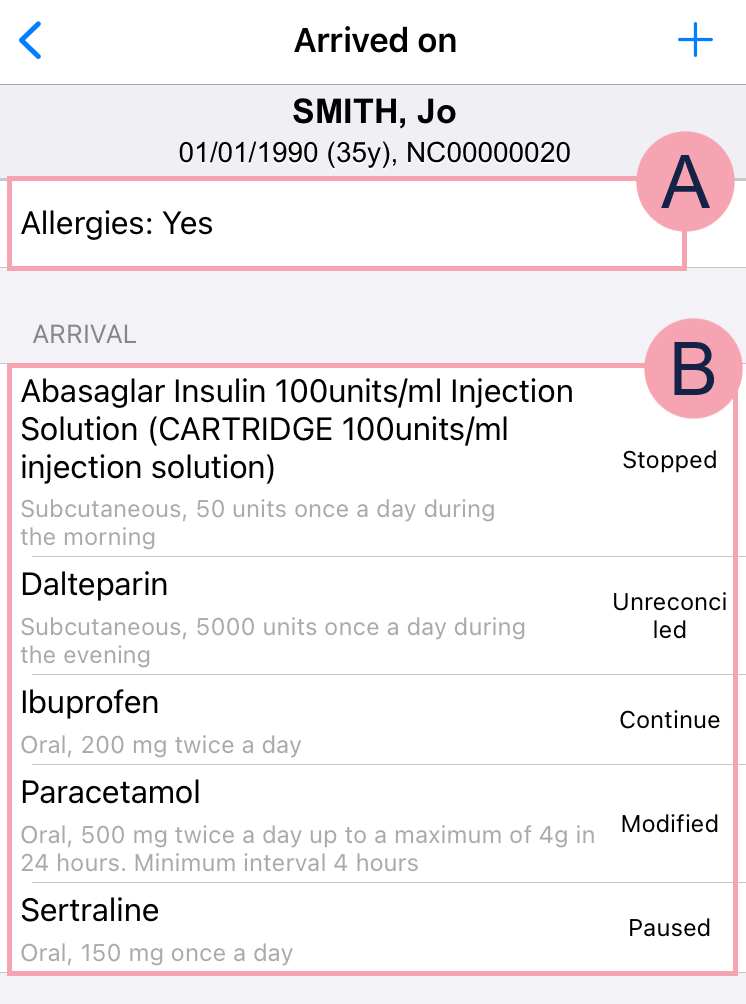Tap the Continue status for Ibuprofen
The width and height of the screenshot is (746, 1004).
tap(669, 720)
